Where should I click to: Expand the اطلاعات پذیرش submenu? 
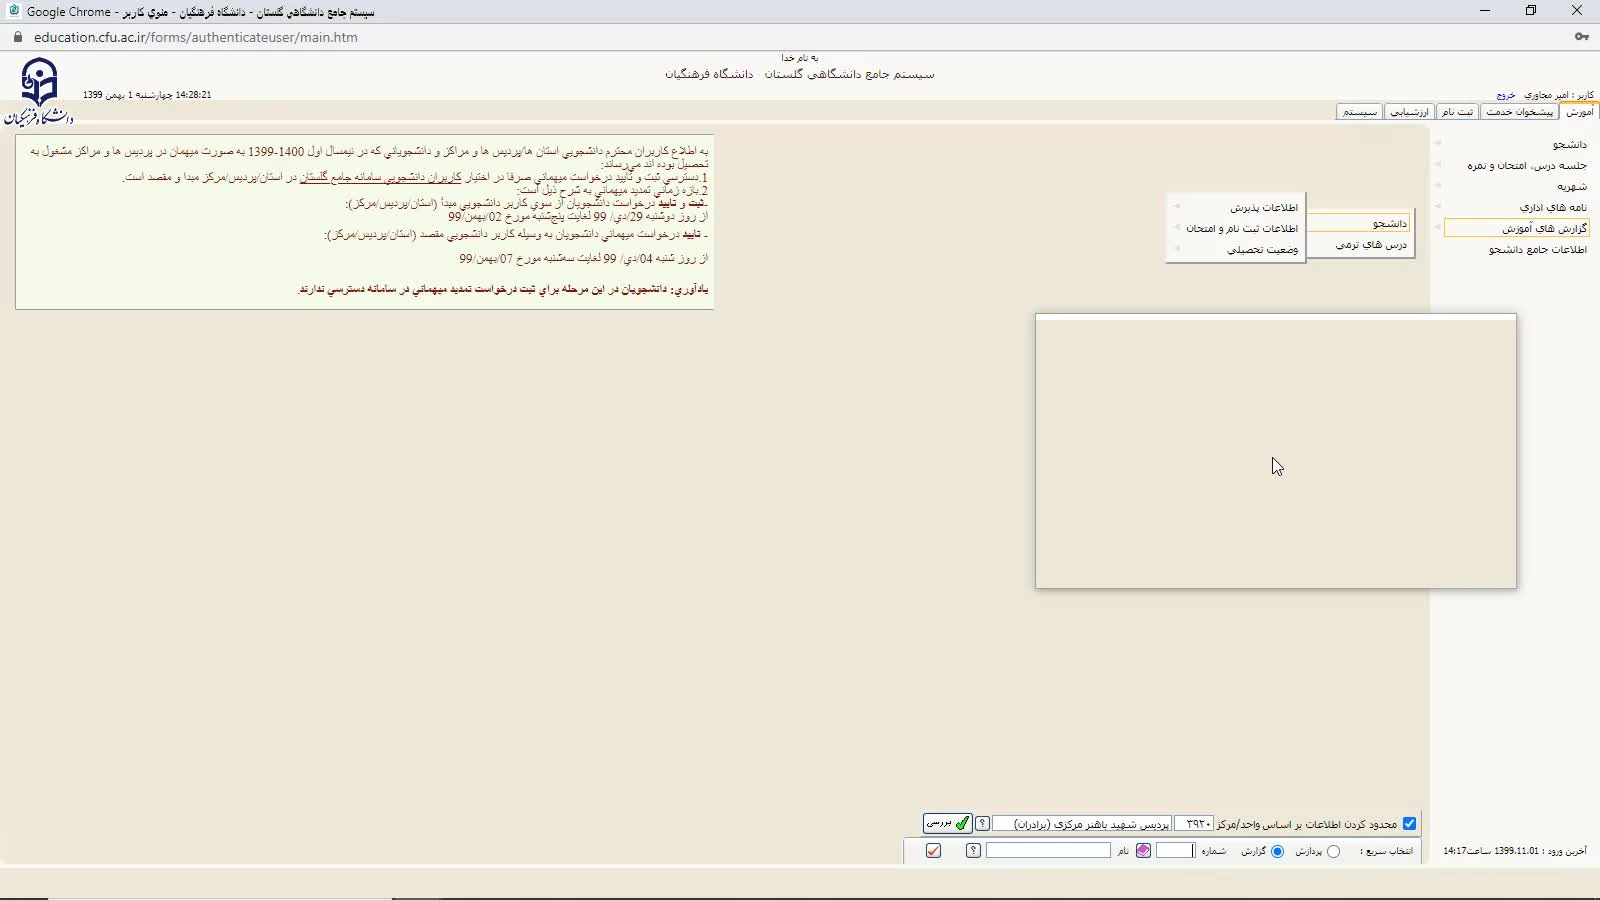pos(1263,207)
